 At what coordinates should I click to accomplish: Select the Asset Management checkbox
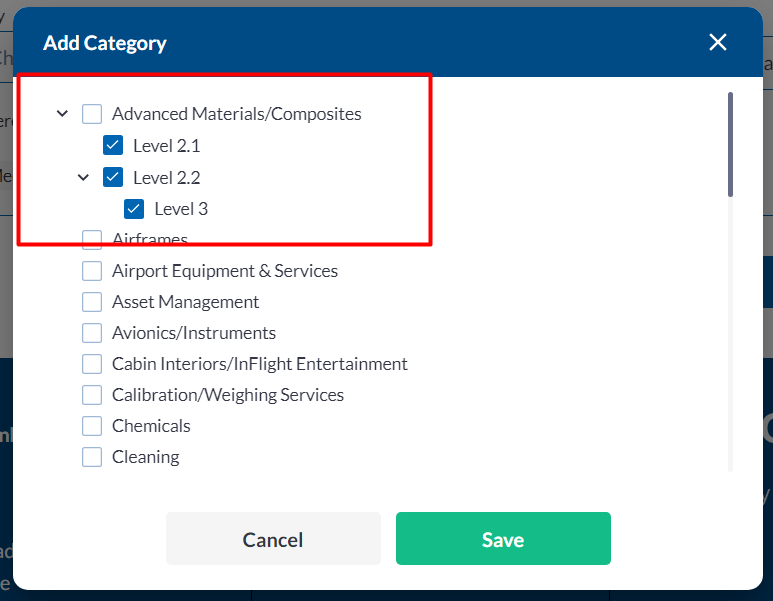pyautogui.click(x=92, y=302)
